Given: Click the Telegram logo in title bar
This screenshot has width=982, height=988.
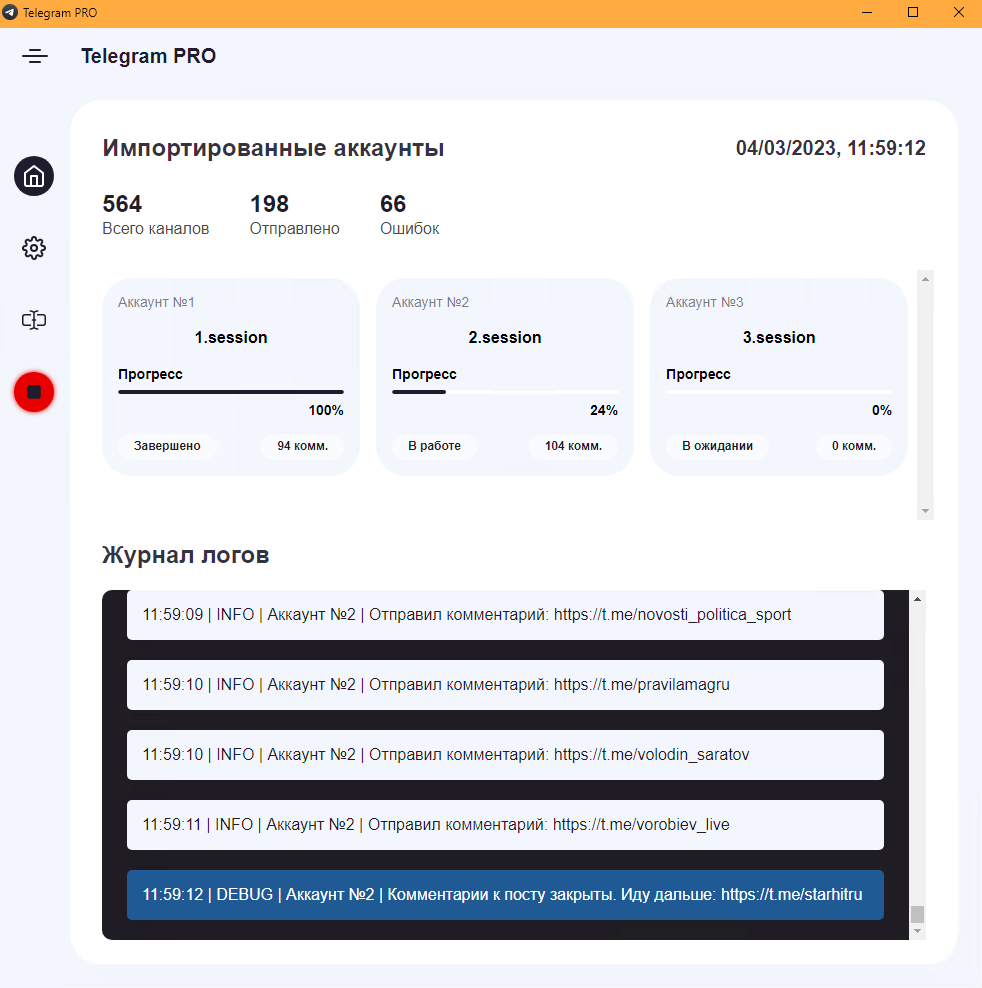Looking at the screenshot, I should (10, 13).
